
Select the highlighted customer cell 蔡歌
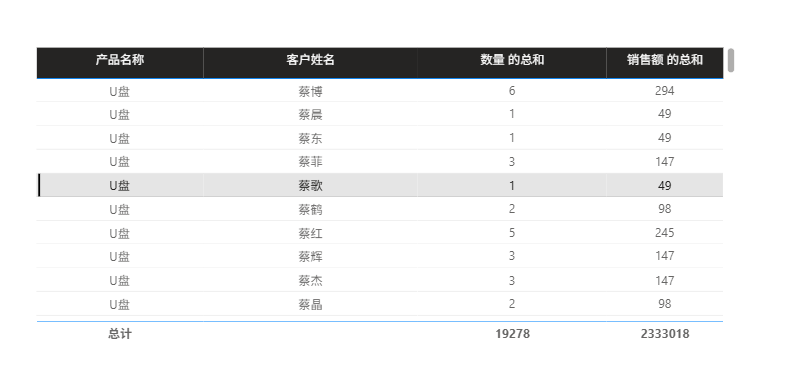310,185
